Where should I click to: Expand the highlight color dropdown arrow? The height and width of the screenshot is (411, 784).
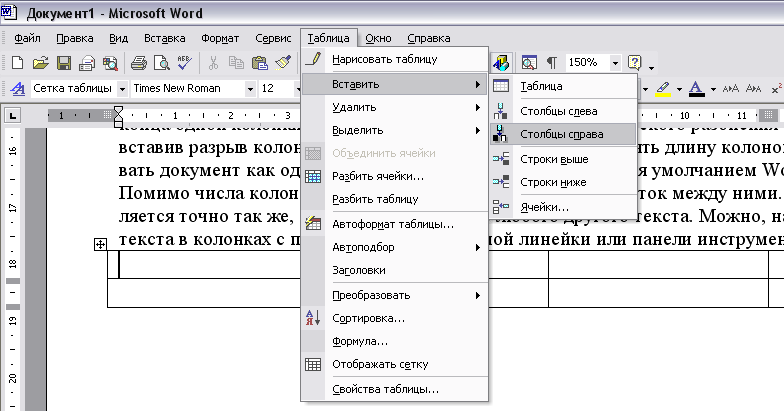(x=679, y=89)
